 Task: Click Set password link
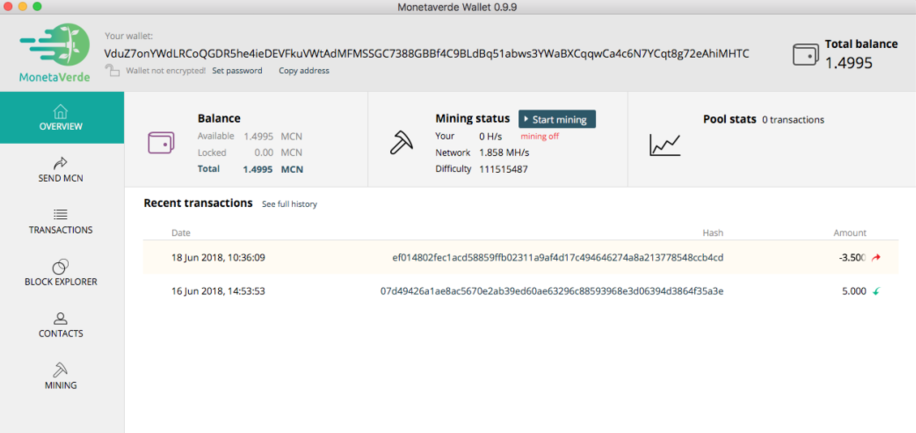pos(237,71)
